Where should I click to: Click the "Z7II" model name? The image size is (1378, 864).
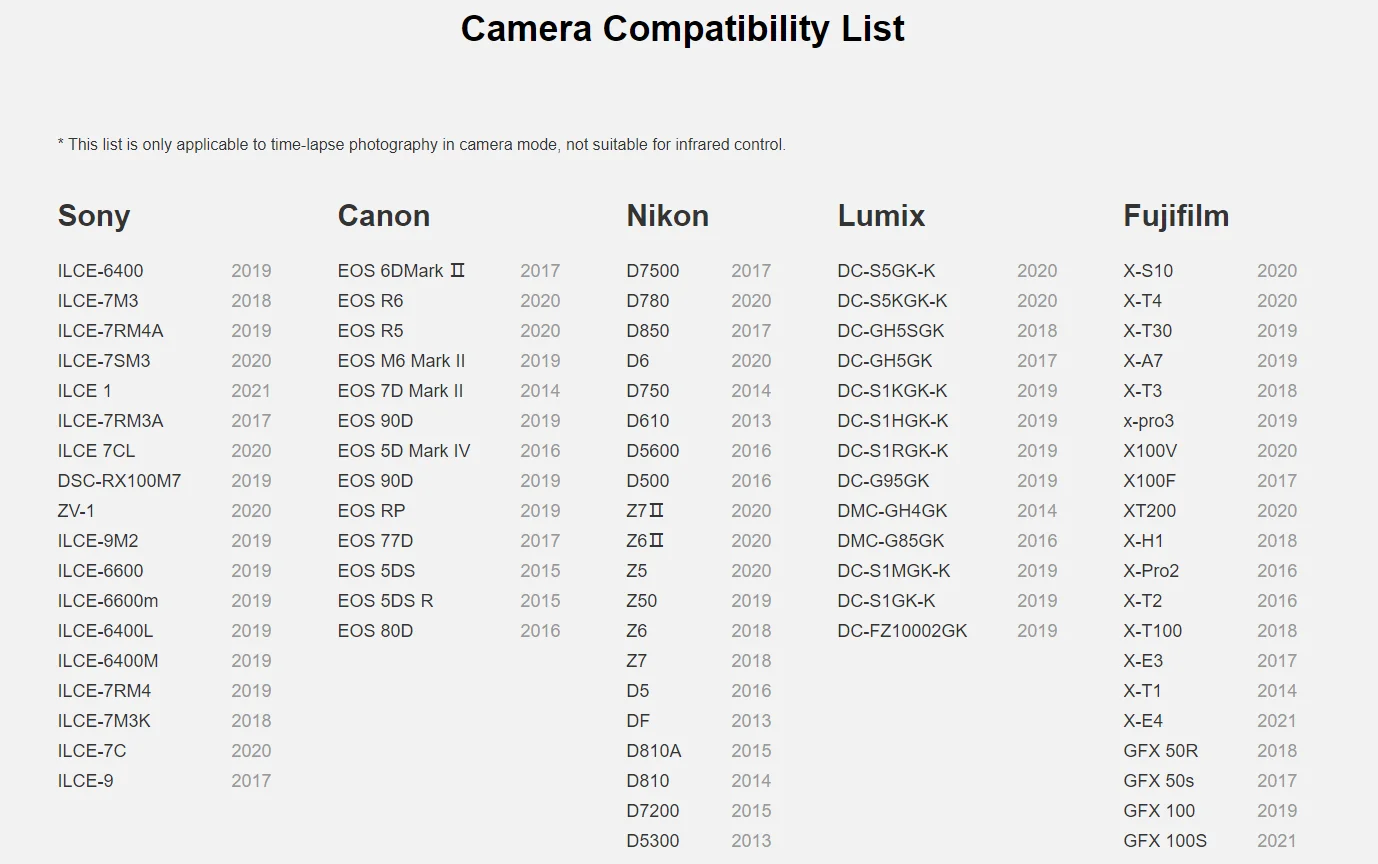point(646,511)
